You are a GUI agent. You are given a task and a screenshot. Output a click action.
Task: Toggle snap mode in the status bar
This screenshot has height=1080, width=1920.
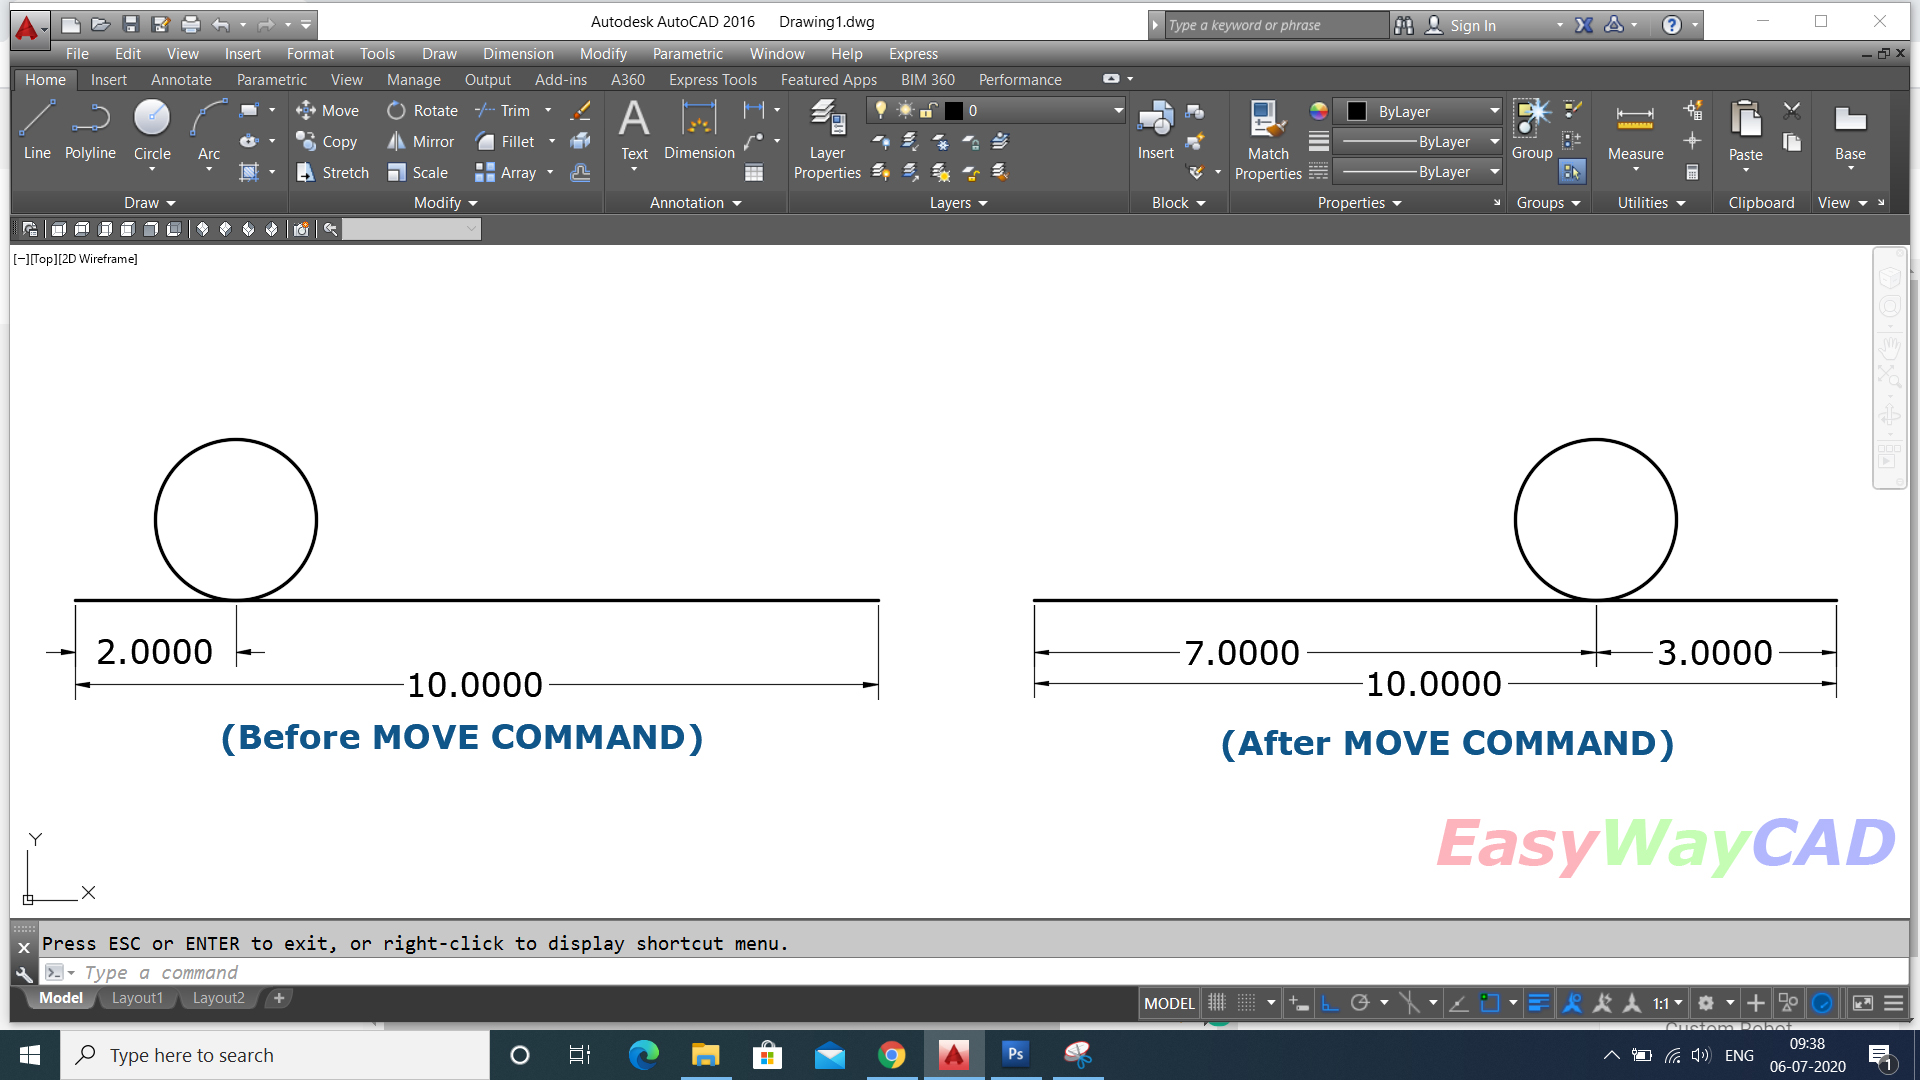[1247, 1002]
